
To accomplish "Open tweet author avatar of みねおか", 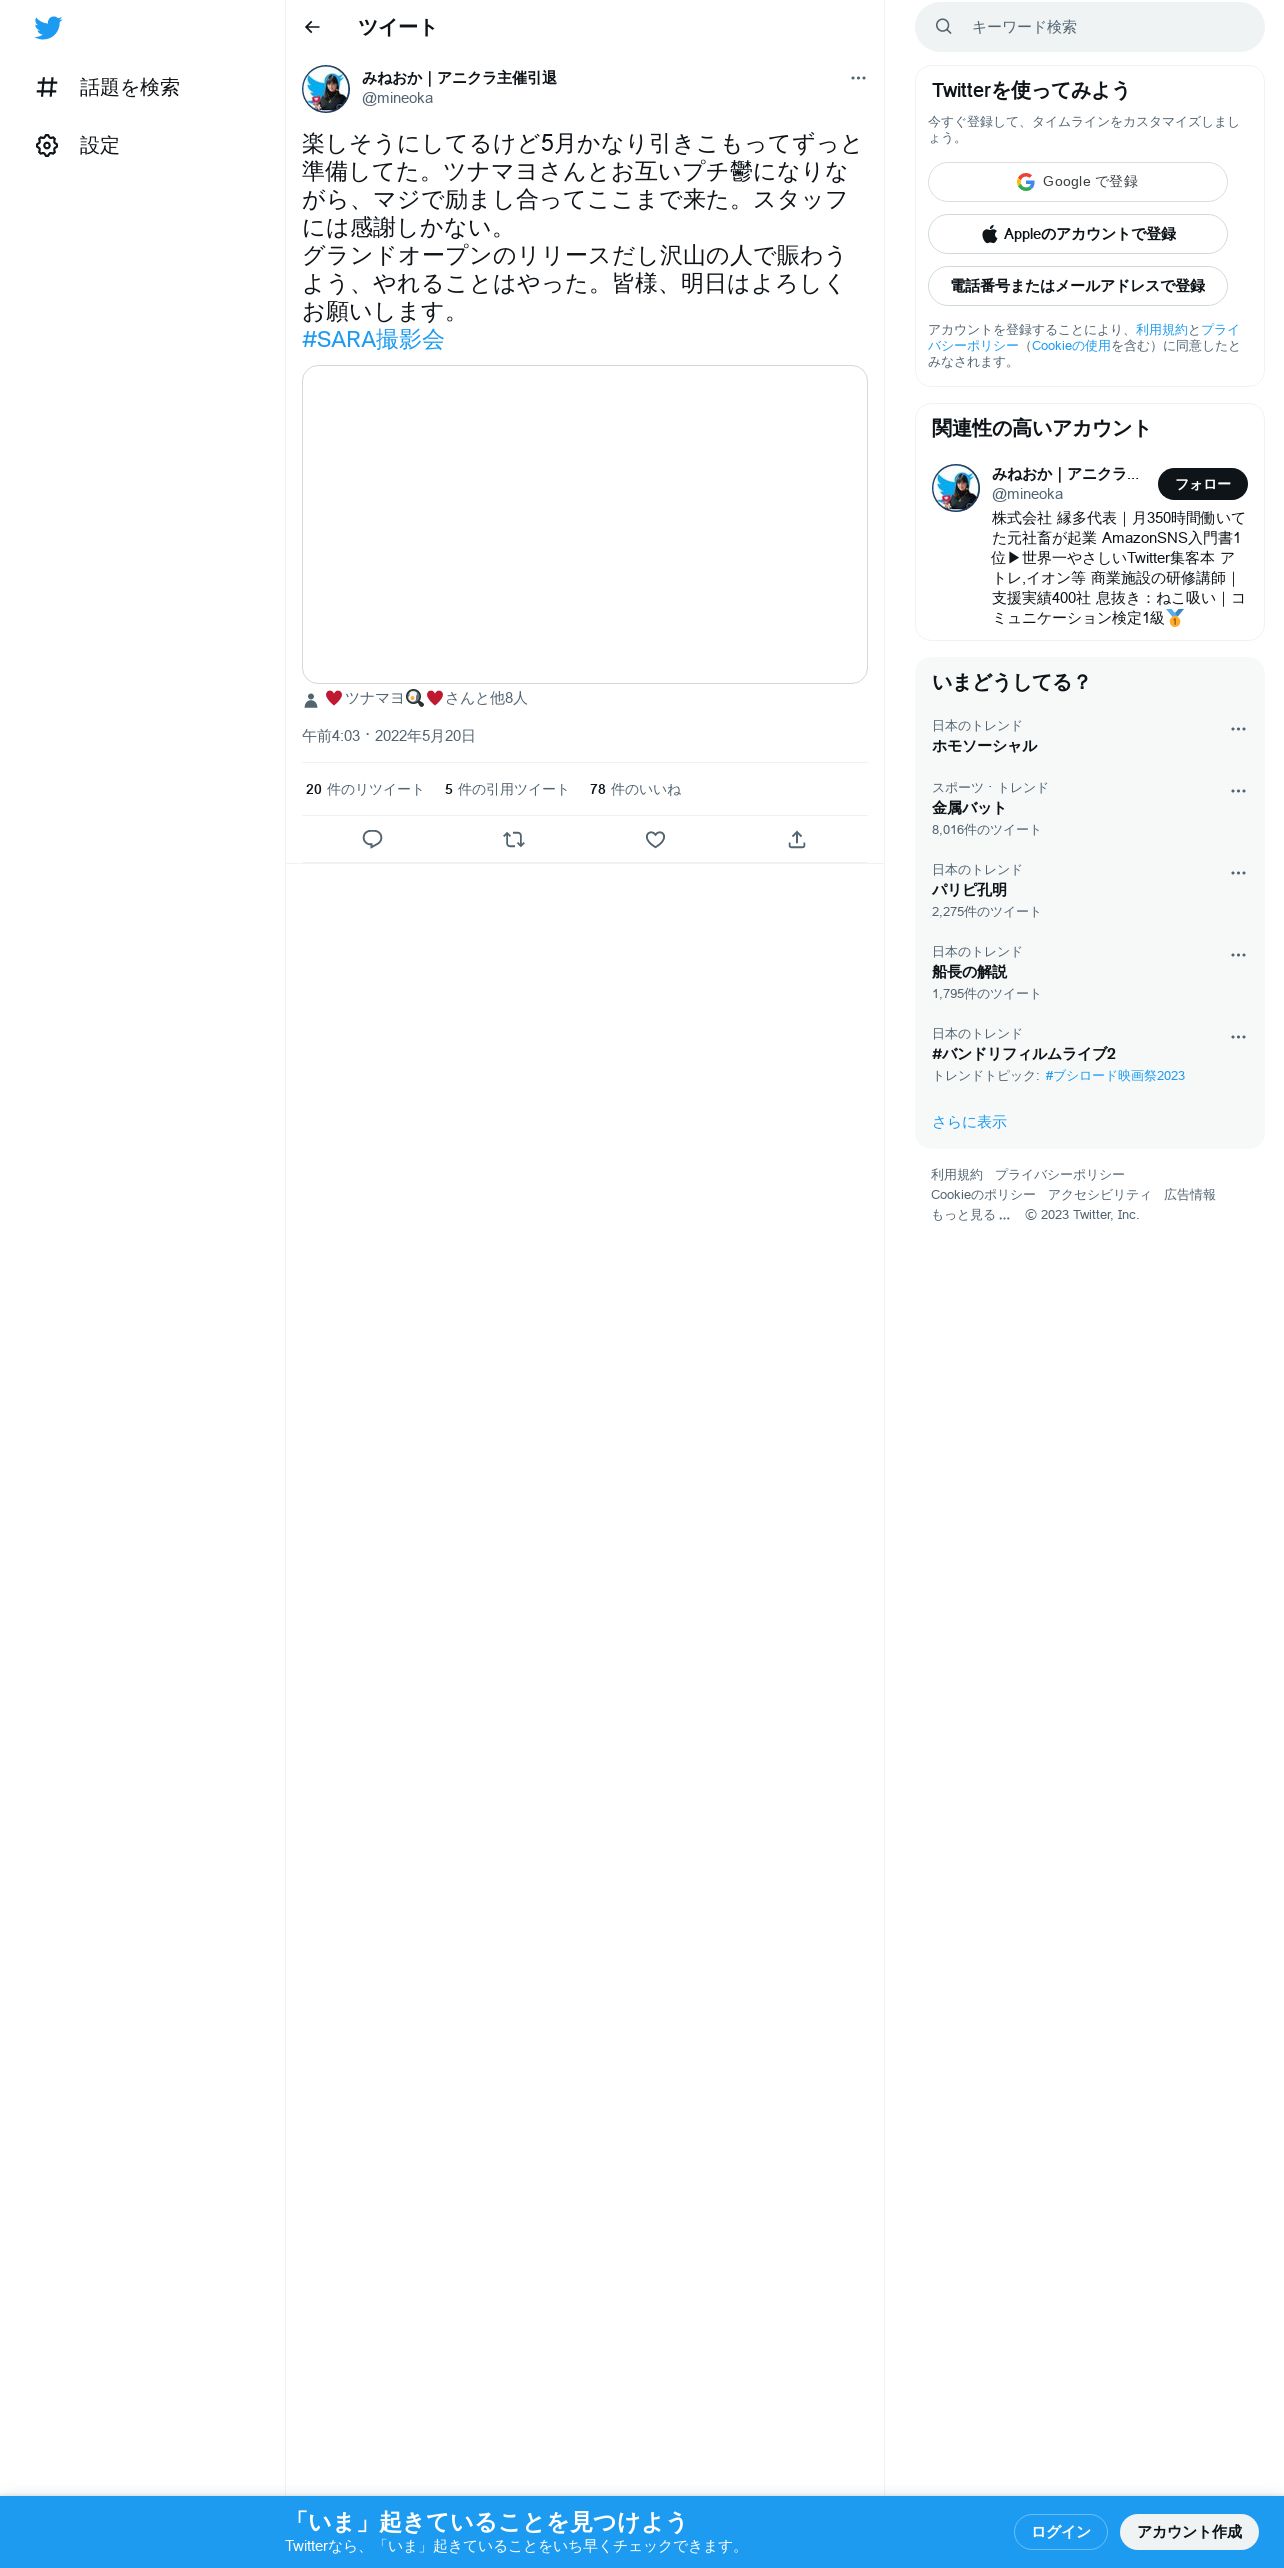I will (326, 89).
